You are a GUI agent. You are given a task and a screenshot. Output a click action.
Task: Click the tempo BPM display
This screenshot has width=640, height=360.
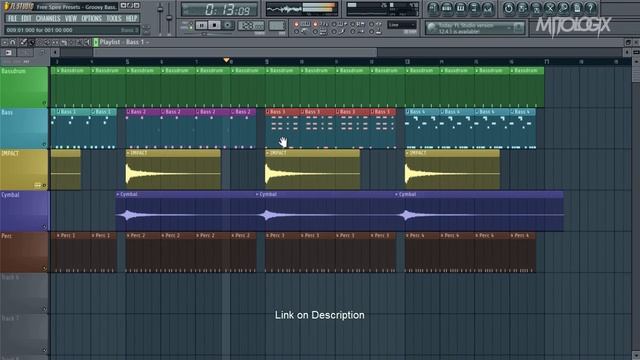tap(251, 26)
